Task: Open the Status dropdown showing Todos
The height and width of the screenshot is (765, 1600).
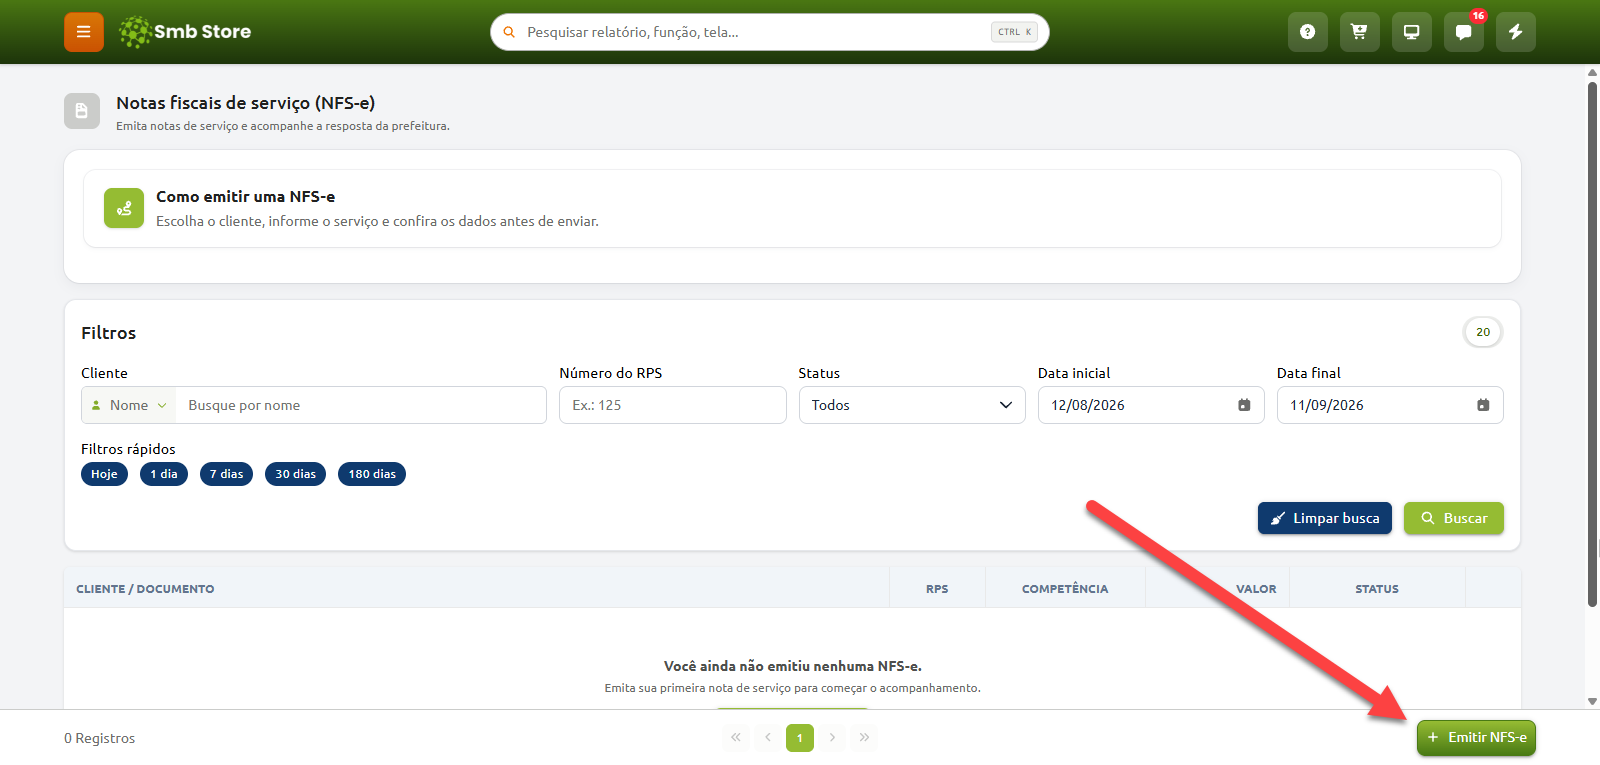Action: [x=912, y=405]
